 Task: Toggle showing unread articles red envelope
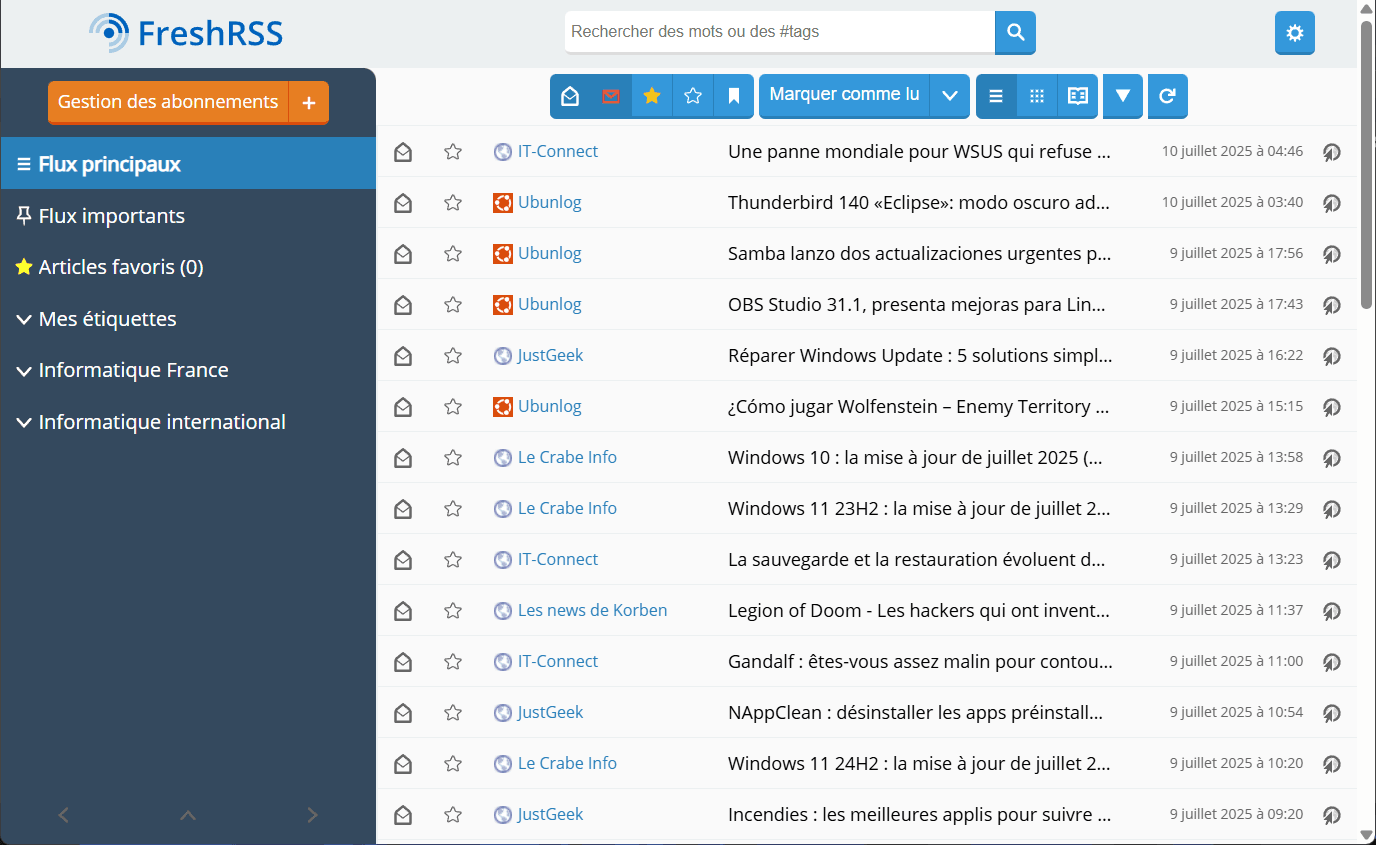611,96
